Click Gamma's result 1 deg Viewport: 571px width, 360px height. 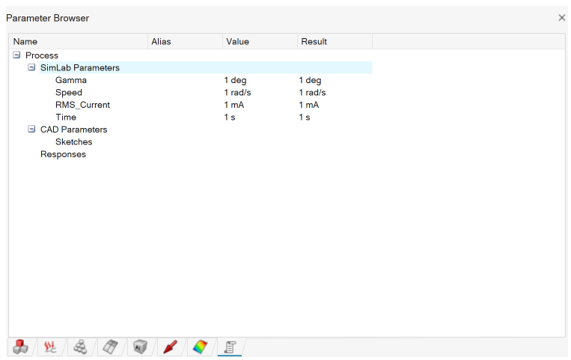pos(310,80)
